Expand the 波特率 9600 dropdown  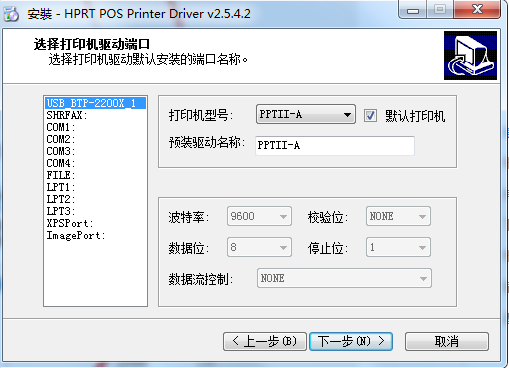(x=259, y=216)
